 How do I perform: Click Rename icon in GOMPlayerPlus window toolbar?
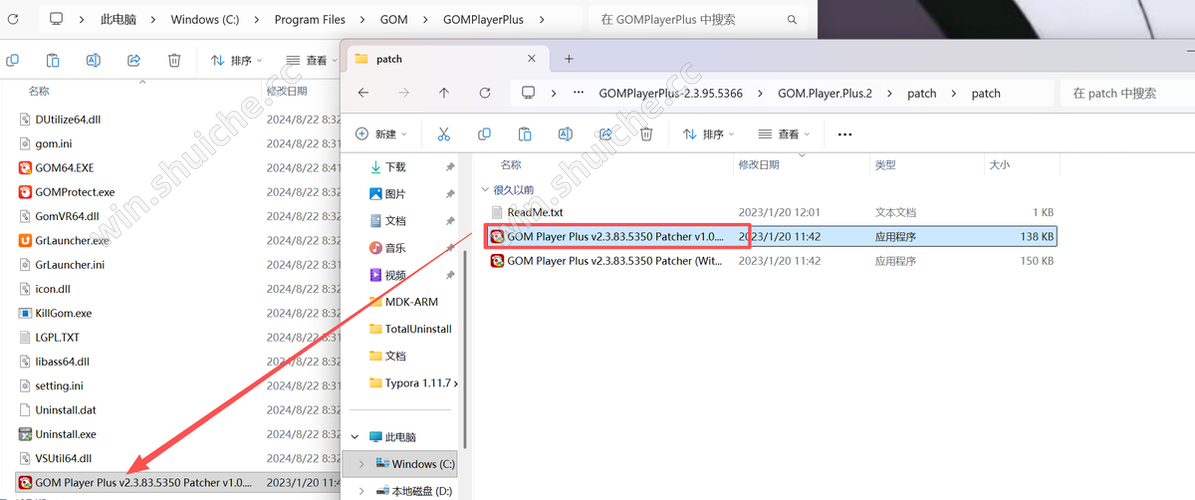93,60
